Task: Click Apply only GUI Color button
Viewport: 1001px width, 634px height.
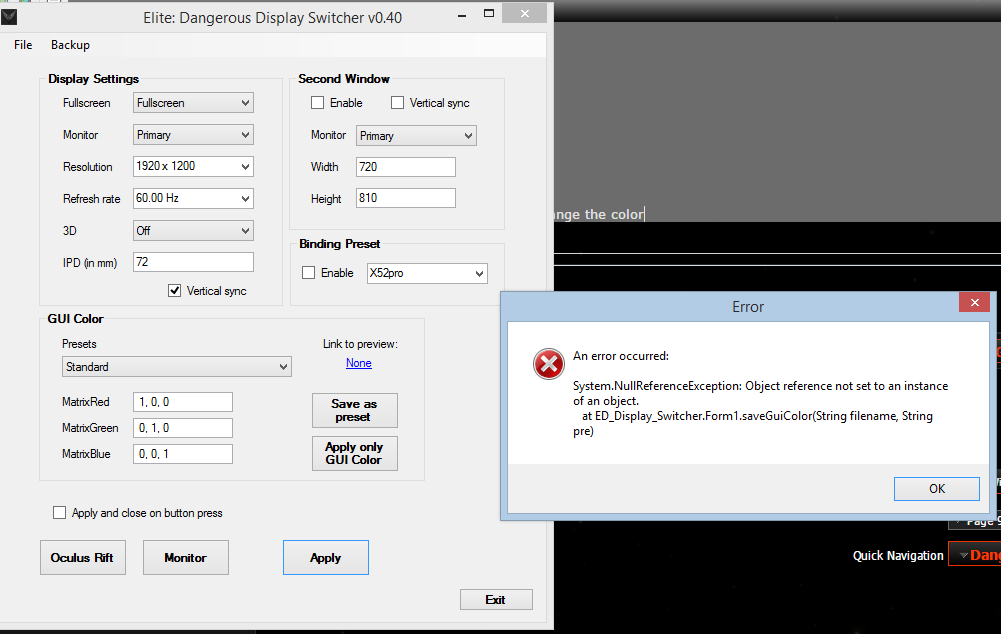Action: point(355,453)
